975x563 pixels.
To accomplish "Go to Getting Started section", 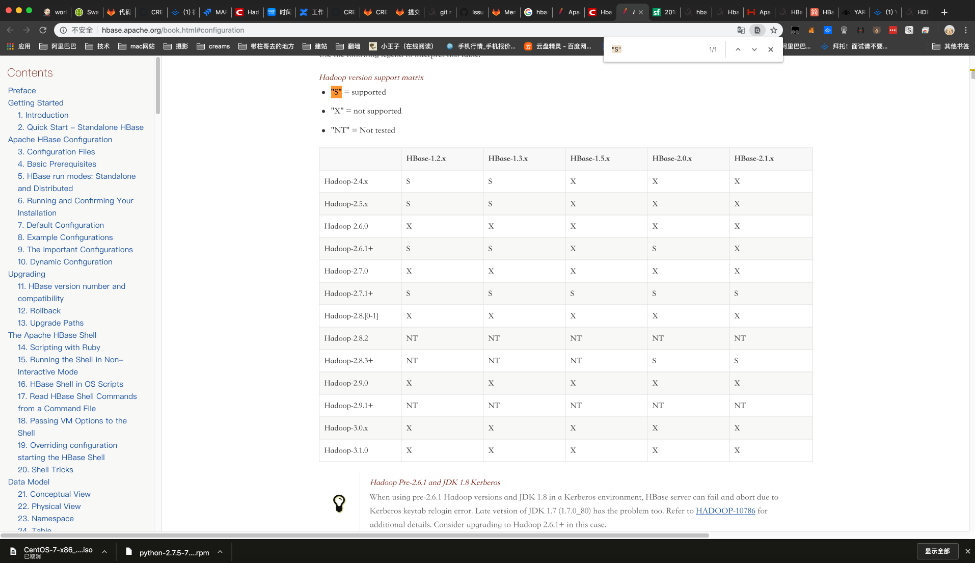I will [35, 103].
